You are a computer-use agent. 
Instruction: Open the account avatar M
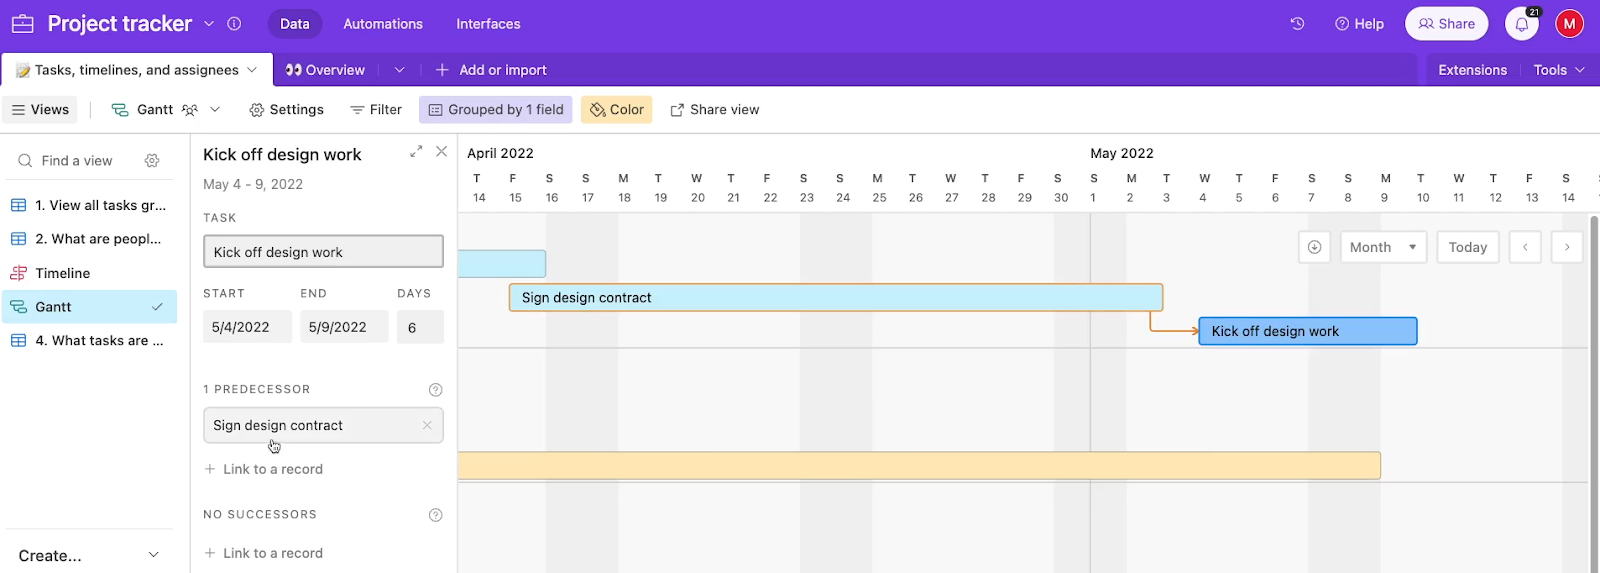1569,24
